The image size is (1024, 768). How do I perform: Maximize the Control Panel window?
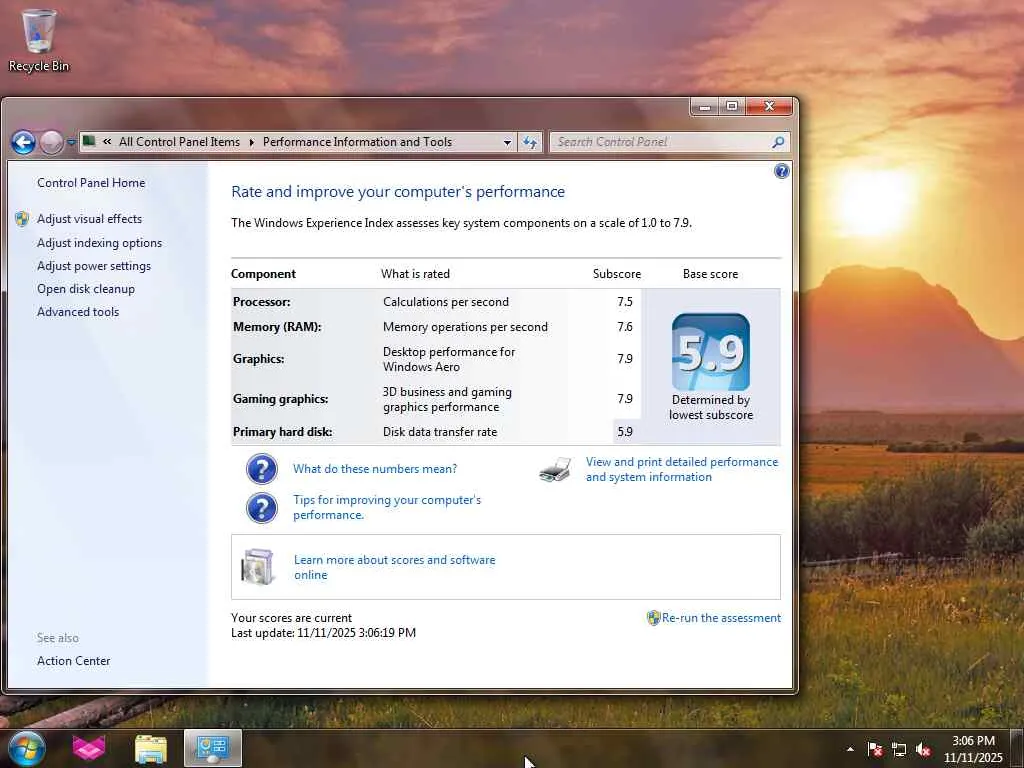pos(732,106)
